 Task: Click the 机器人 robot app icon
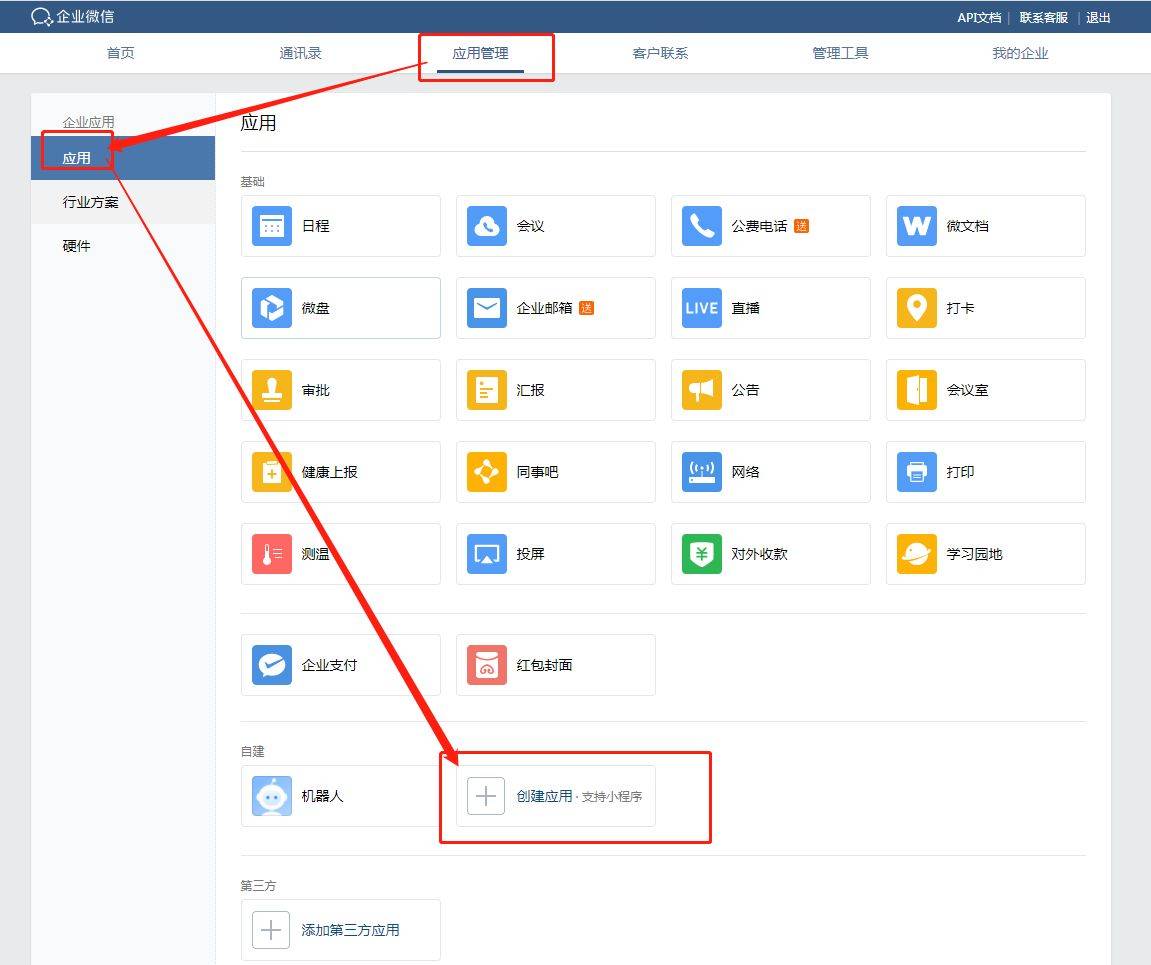(272, 796)
